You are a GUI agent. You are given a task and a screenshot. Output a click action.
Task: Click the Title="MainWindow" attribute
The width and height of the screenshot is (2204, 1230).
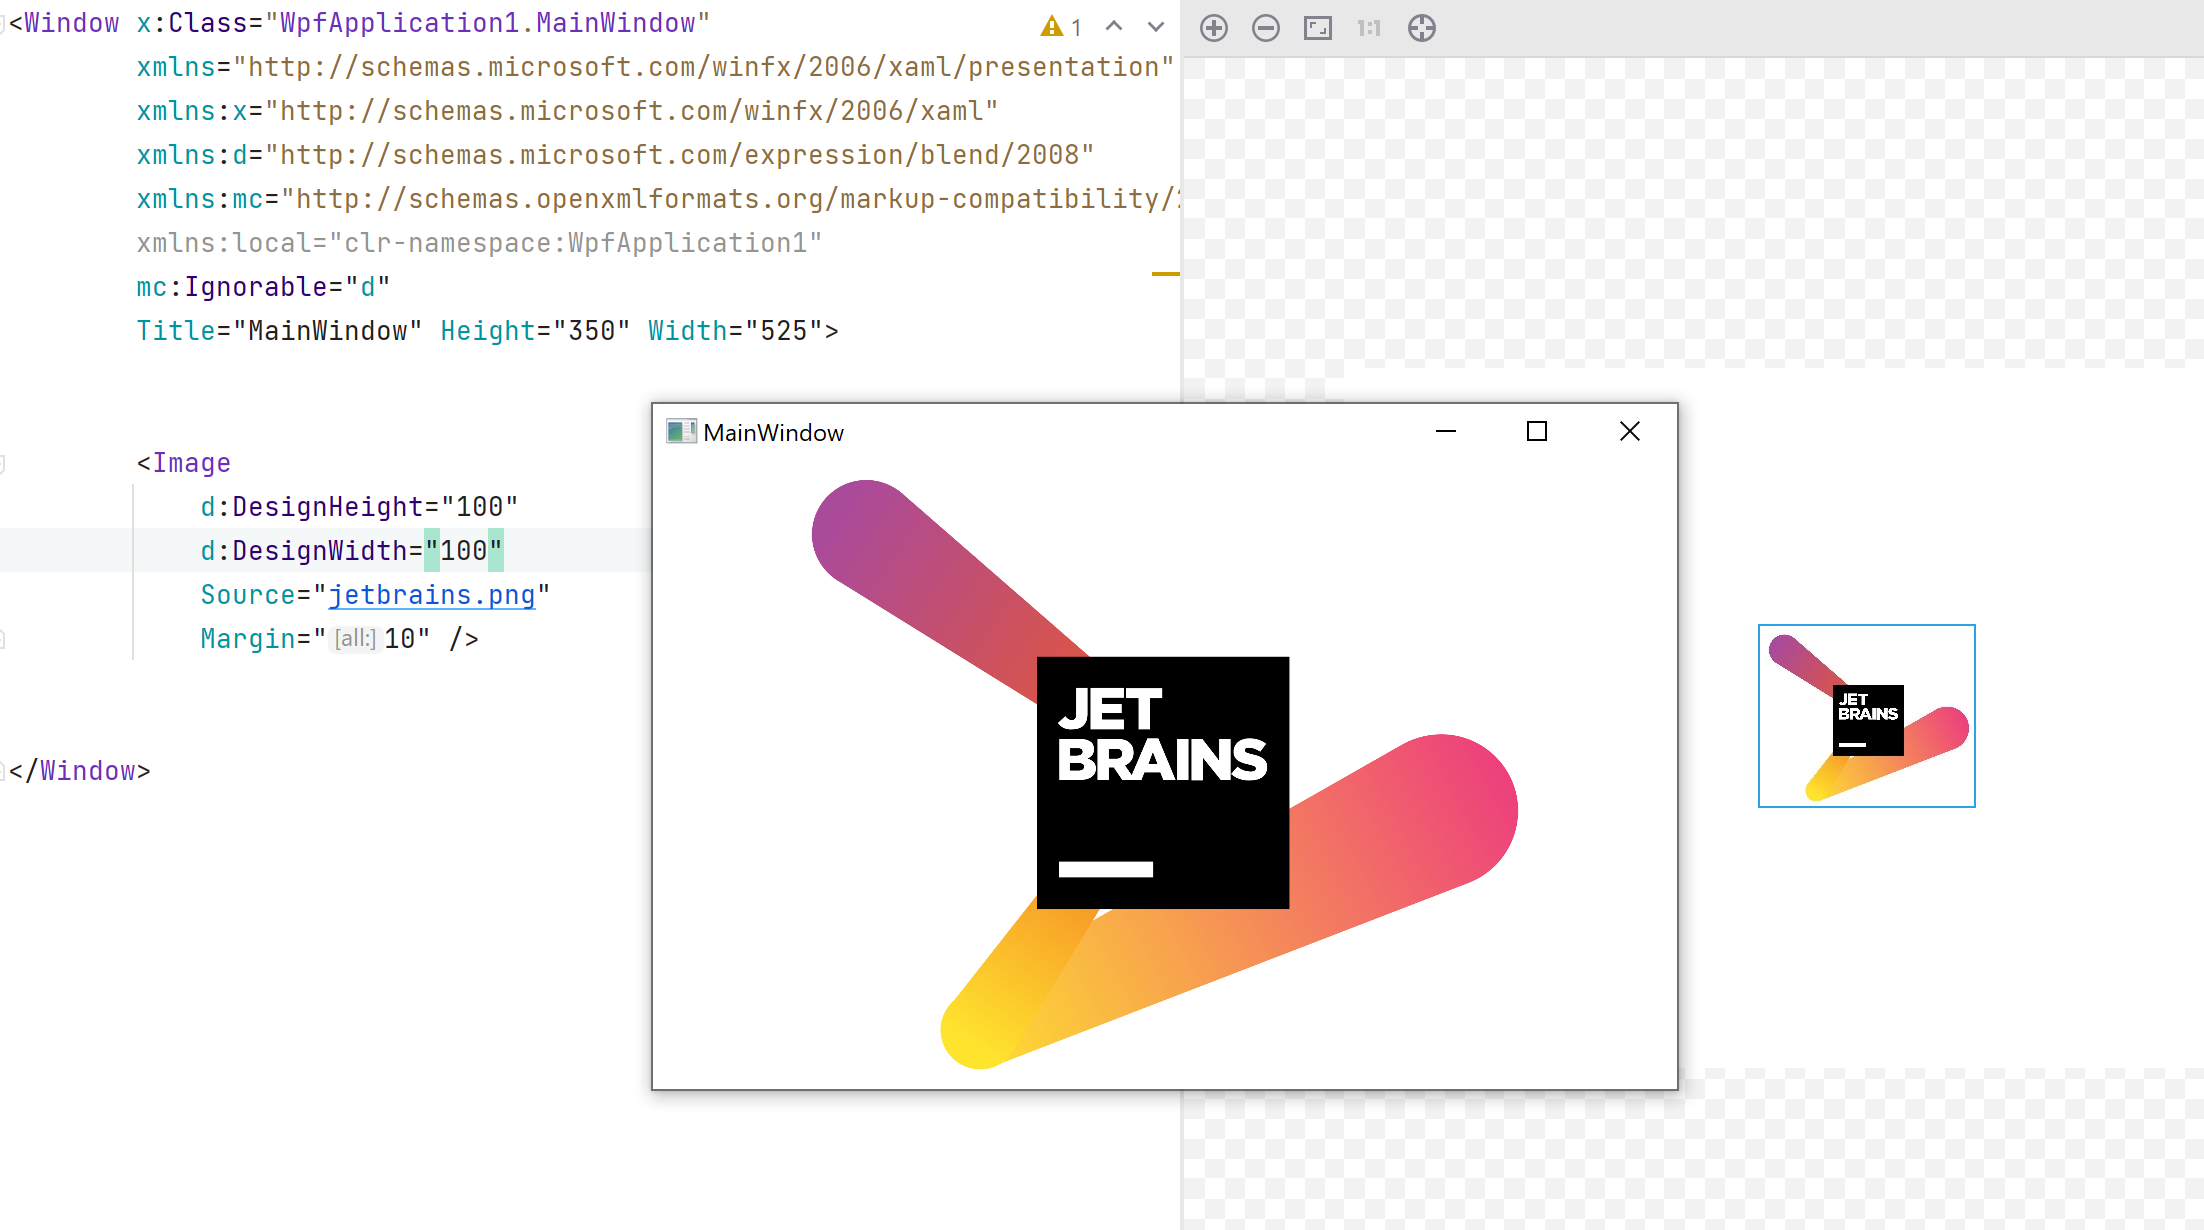click(279, 331)
